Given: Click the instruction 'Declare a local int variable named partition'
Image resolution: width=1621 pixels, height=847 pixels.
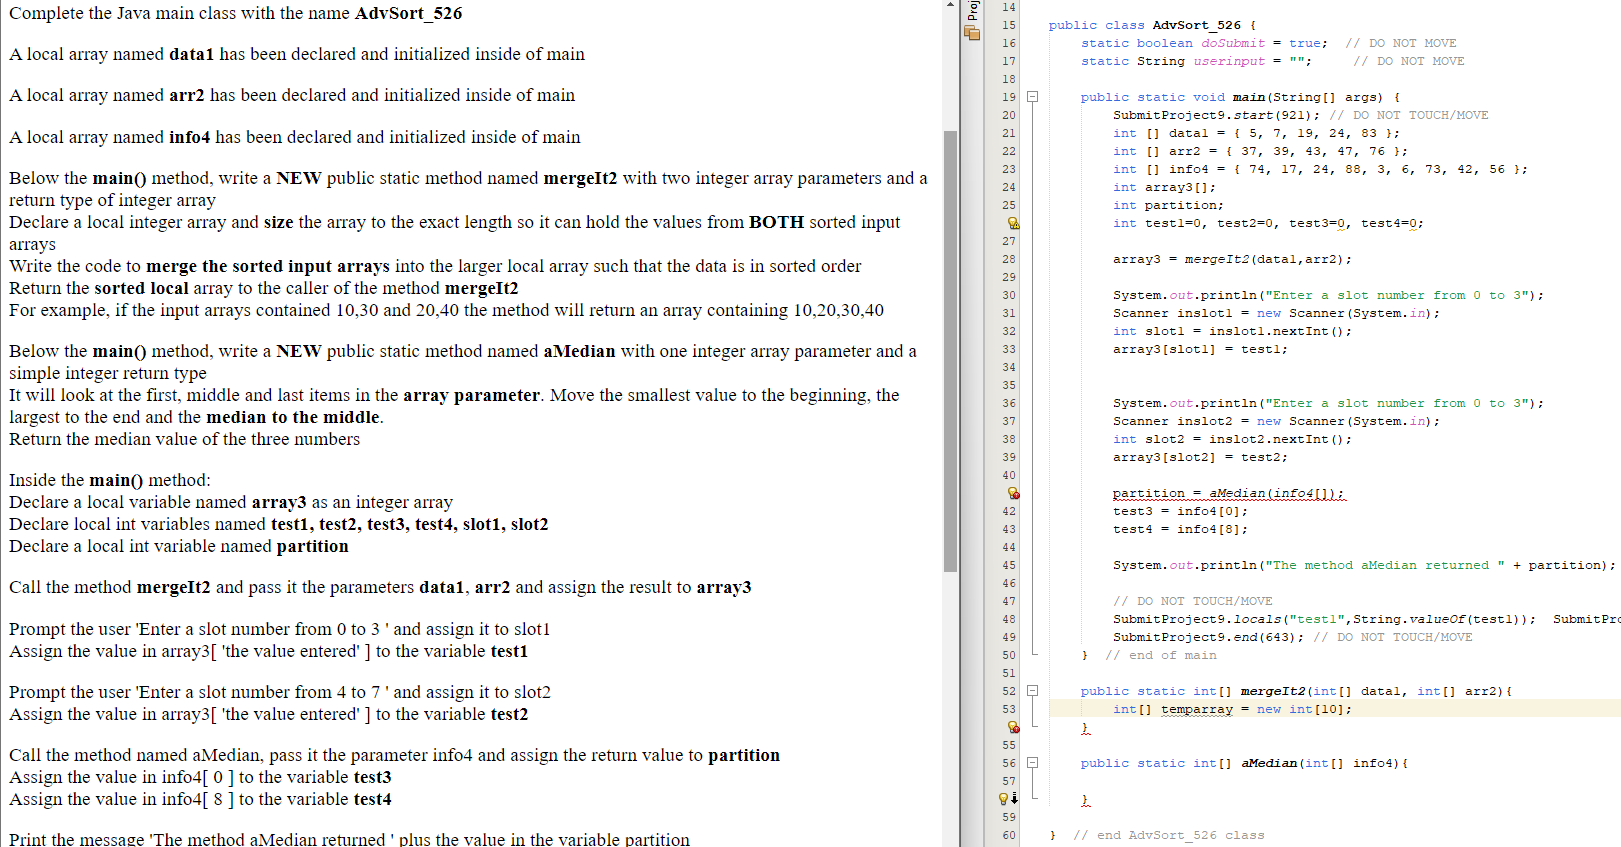Looking at the screenshot, I should (179, 546).
